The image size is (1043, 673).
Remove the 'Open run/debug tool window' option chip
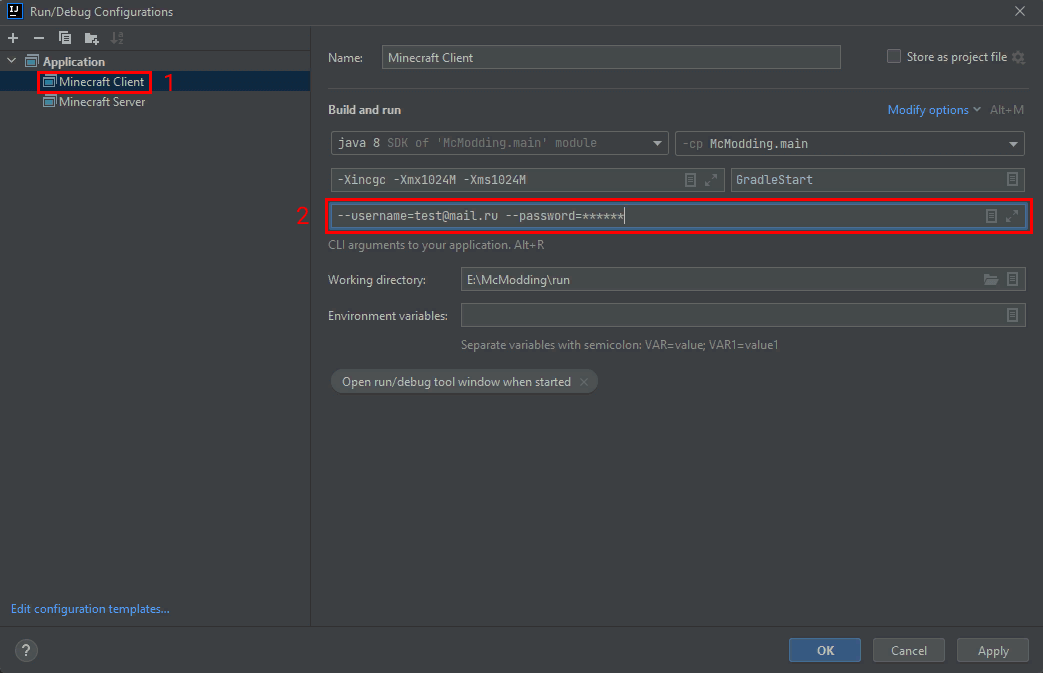coord(584,382)
